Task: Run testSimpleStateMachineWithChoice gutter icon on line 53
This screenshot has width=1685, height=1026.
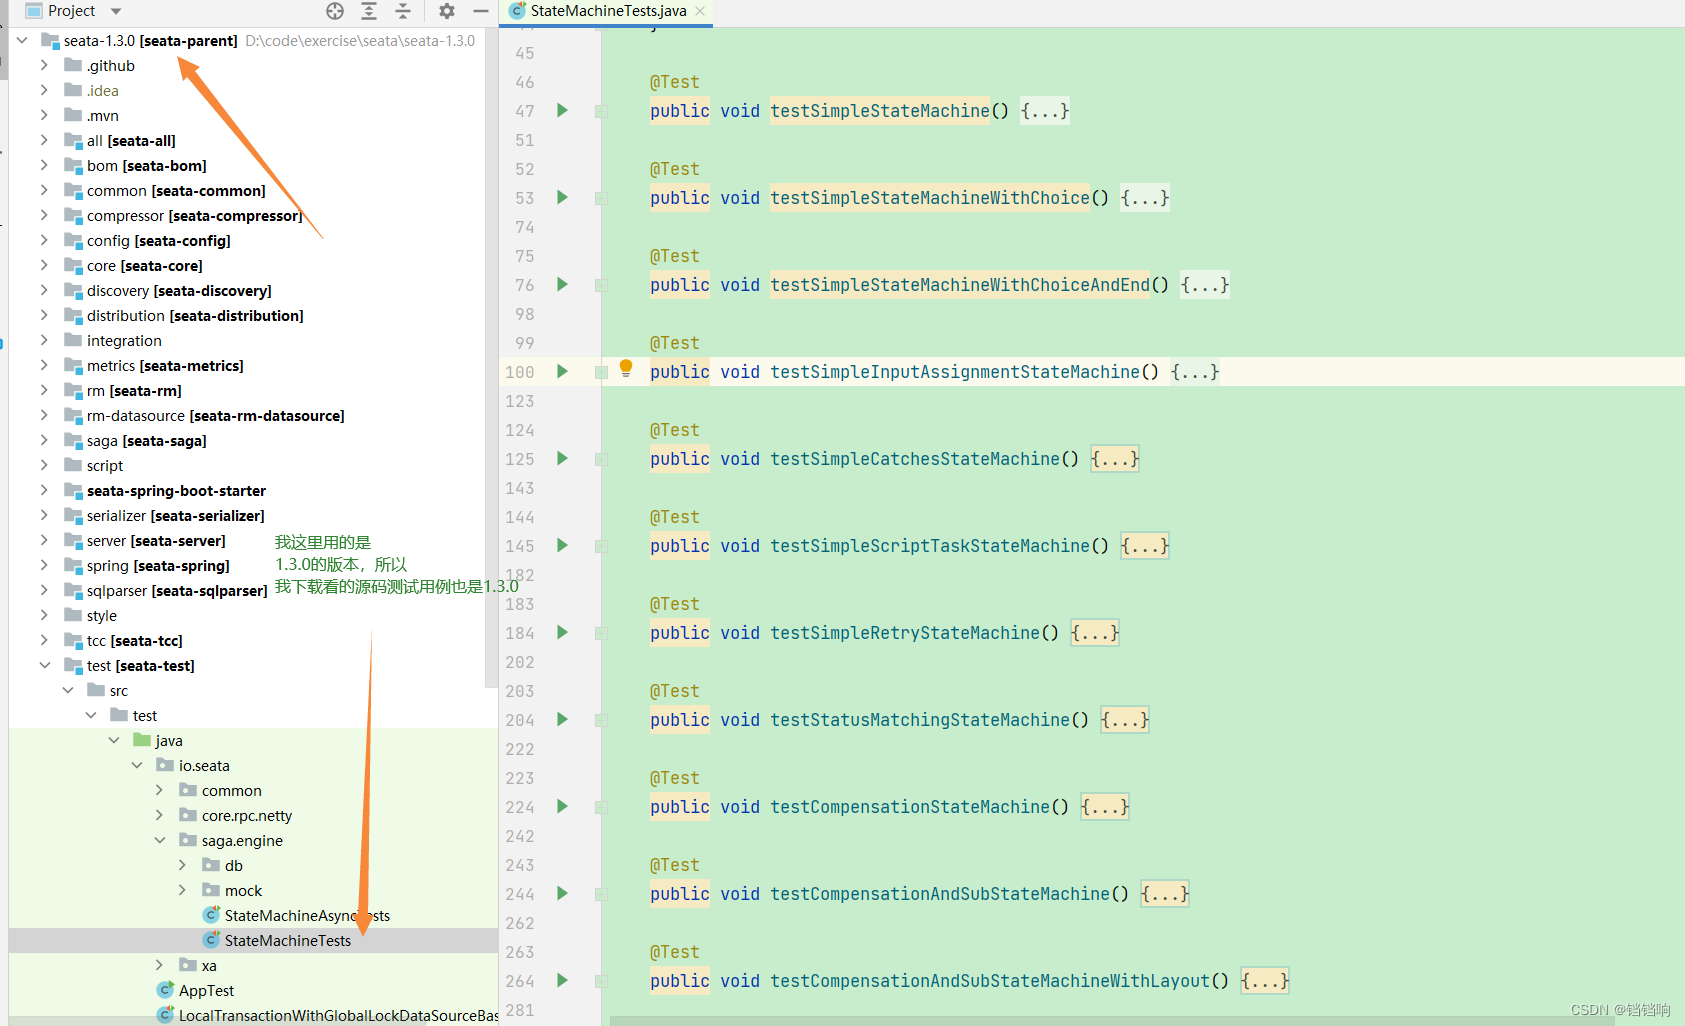Action: pyautogui.click(x=562, y=197)
